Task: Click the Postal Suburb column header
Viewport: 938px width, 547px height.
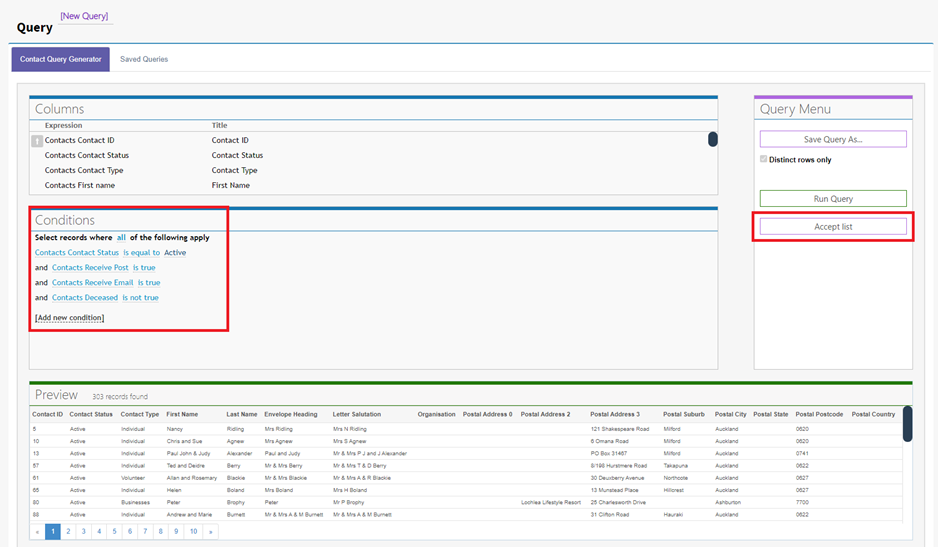Action: click(x=684, y=414)
